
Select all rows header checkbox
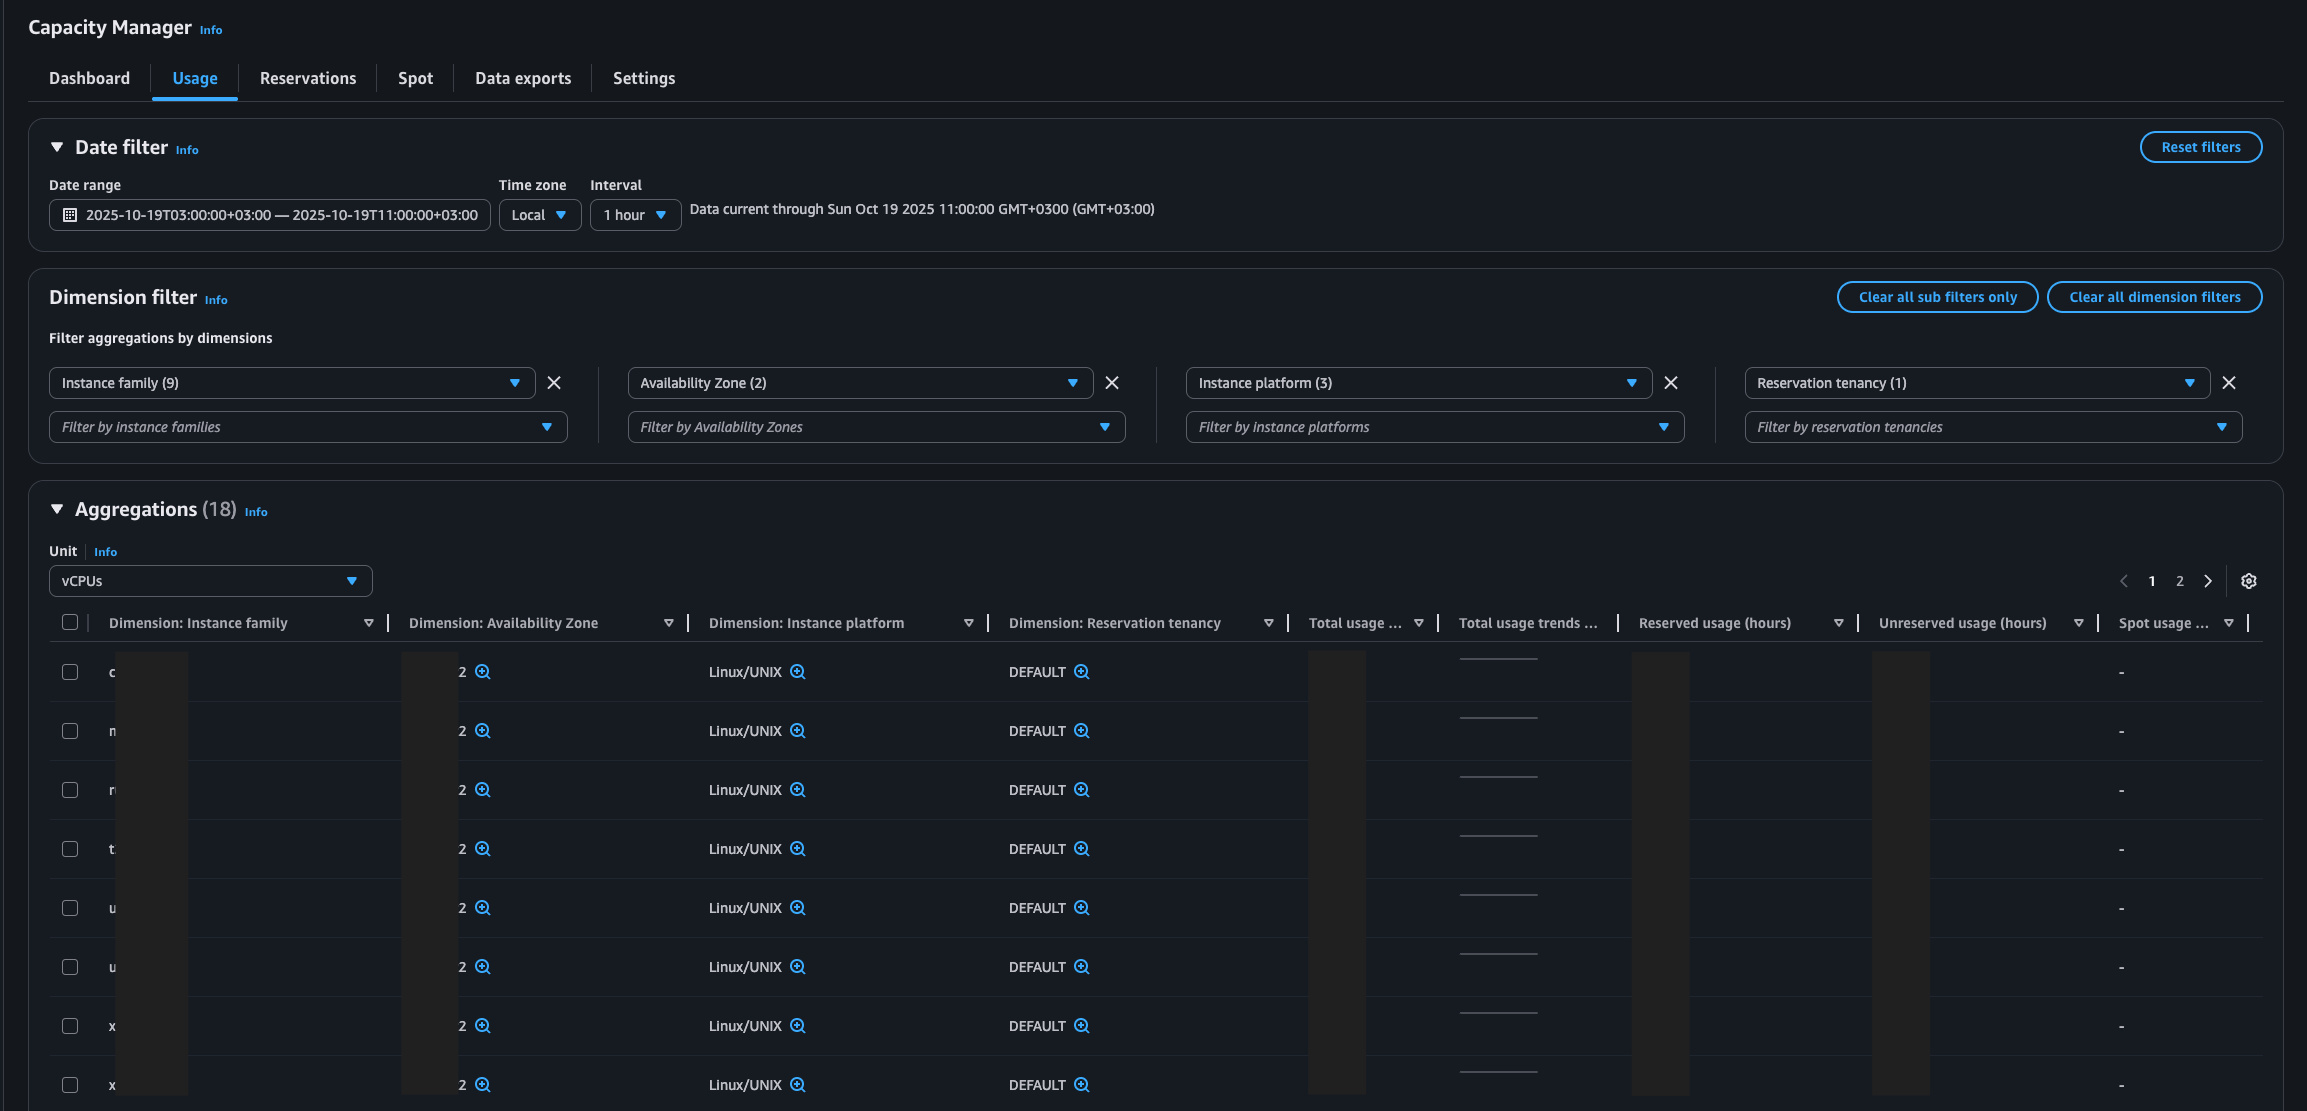pos(70,622)
